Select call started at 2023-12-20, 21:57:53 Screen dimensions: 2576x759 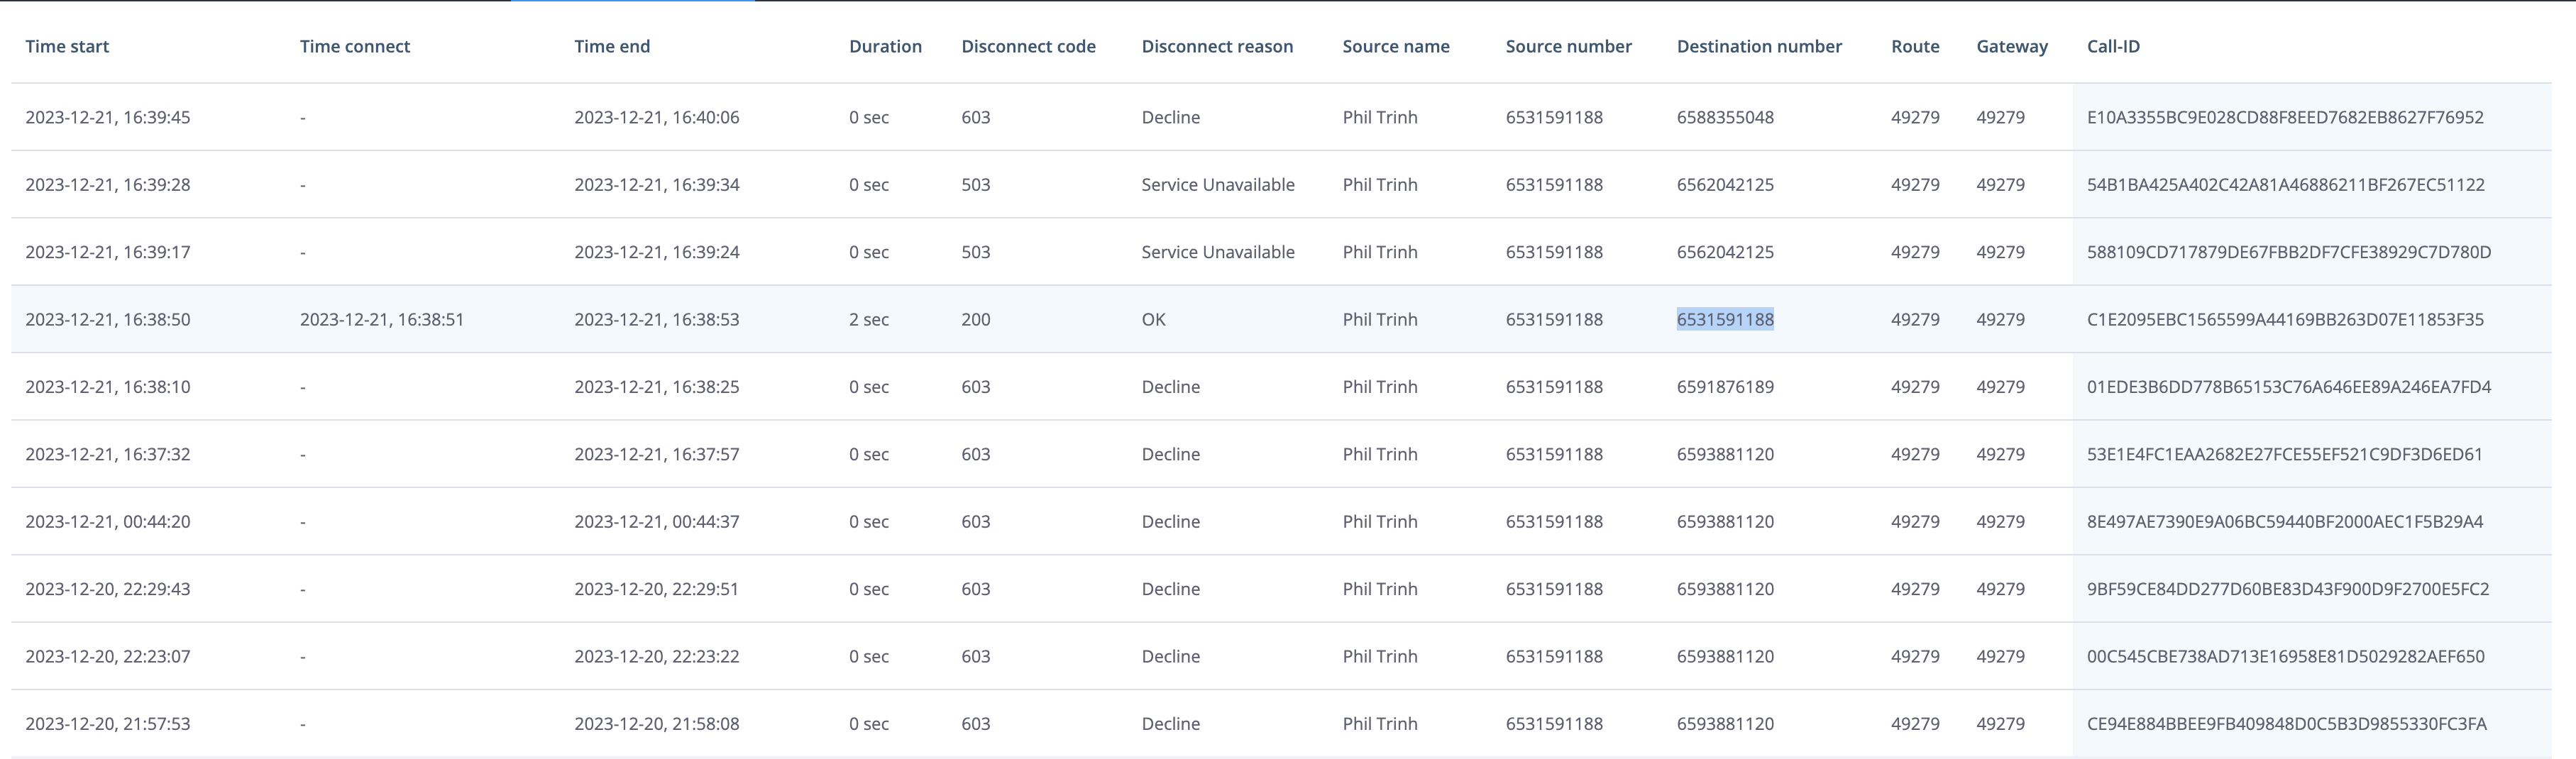coord(107,724)
